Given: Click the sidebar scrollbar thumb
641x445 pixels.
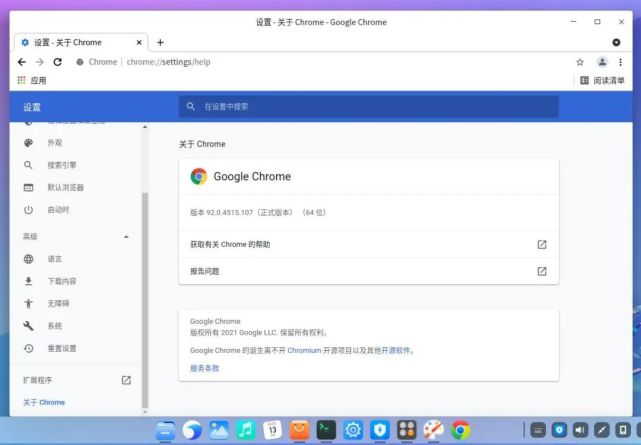Looking at the screenshot, I should pos(145,300).
